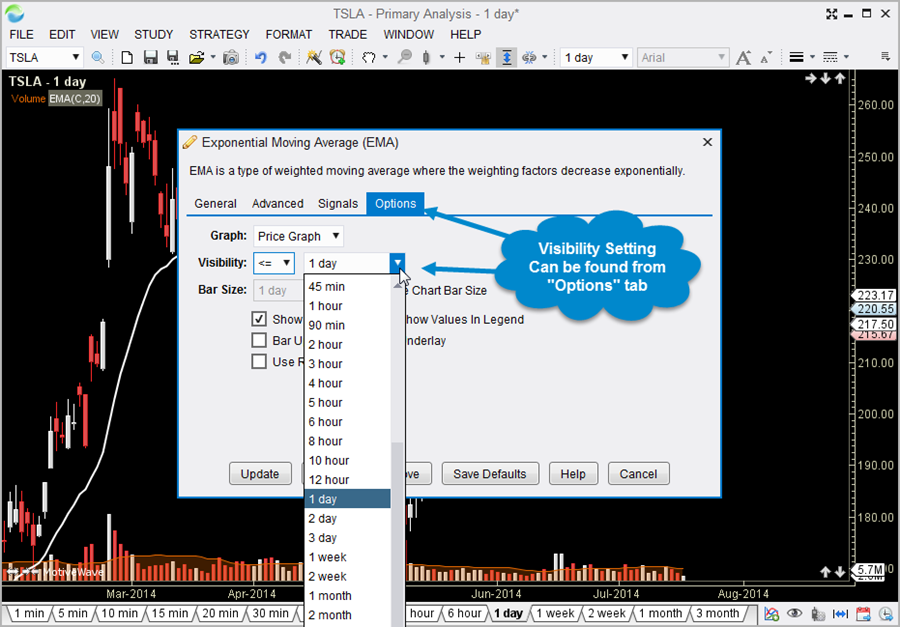900x627 pixels.
Task: Select the 1 week bar size tab
Action: [x=556, y=613]
